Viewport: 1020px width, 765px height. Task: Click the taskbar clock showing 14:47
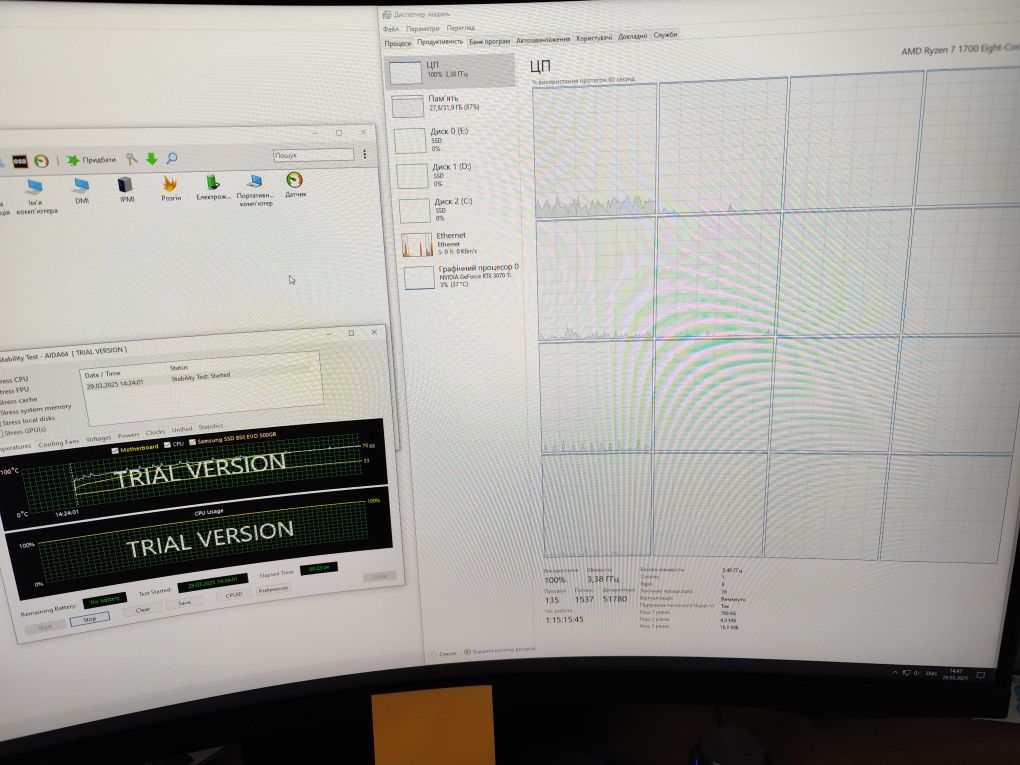click(955, 674)
